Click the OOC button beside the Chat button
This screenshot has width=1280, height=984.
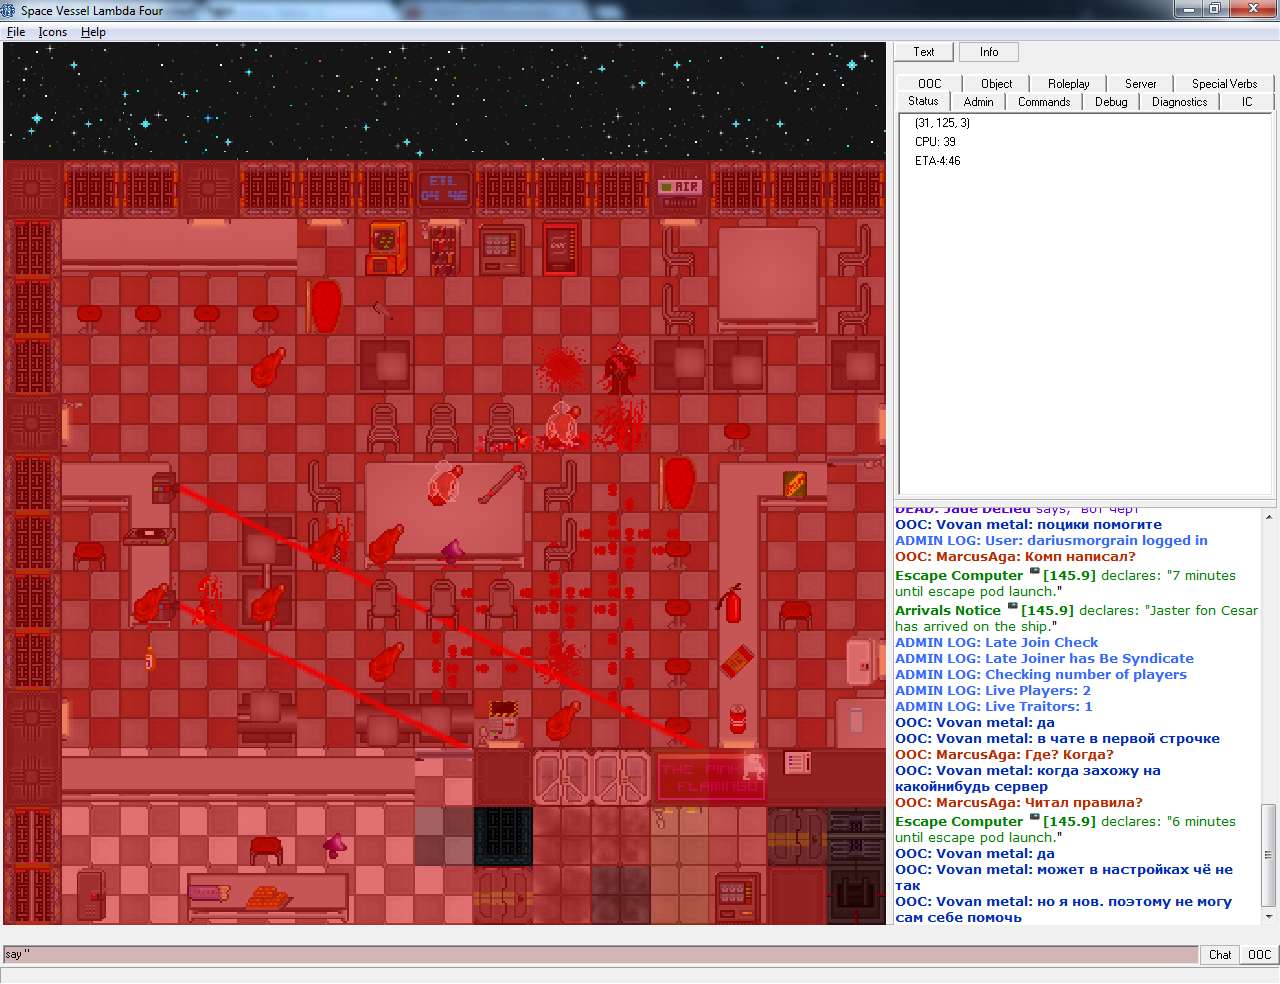1260,954
